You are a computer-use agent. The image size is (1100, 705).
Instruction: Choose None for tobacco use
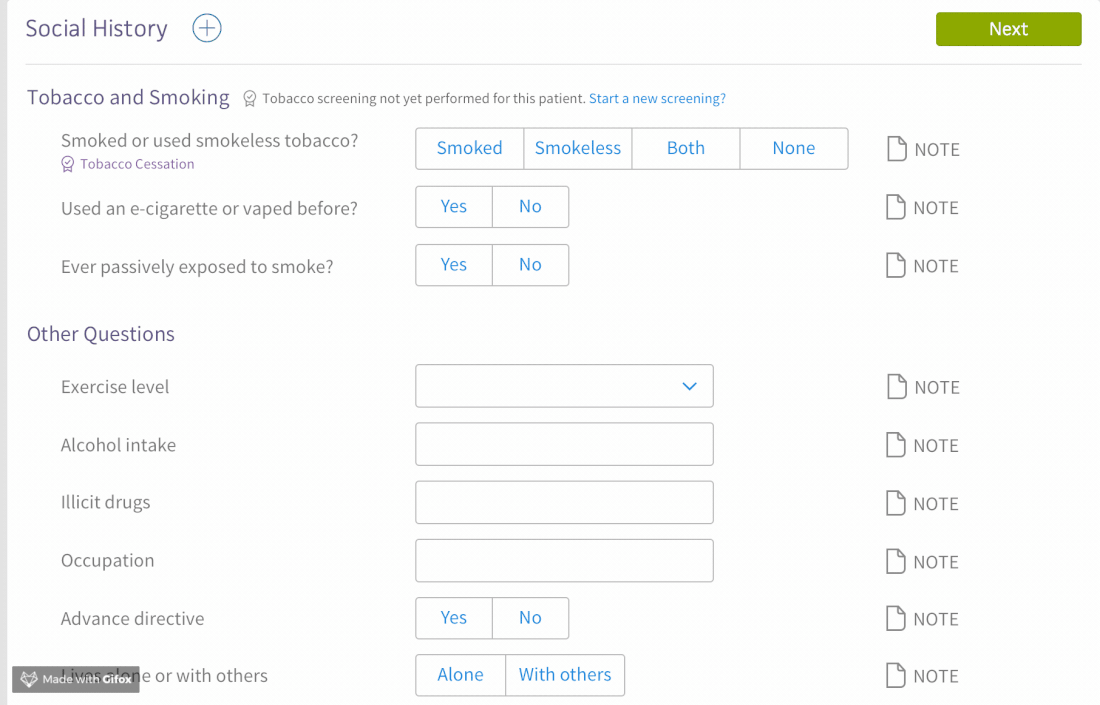click(x=793, y=148)
